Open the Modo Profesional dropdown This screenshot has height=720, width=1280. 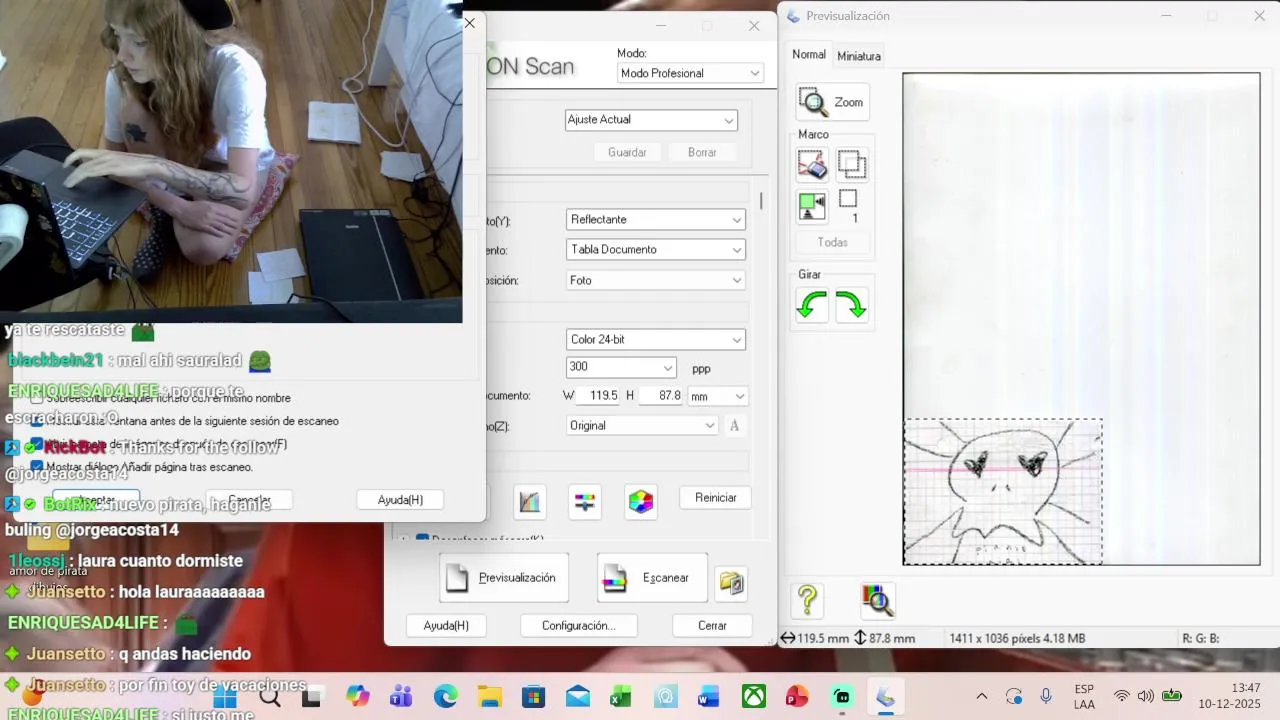pyautogui.click(x=690, y=73)
